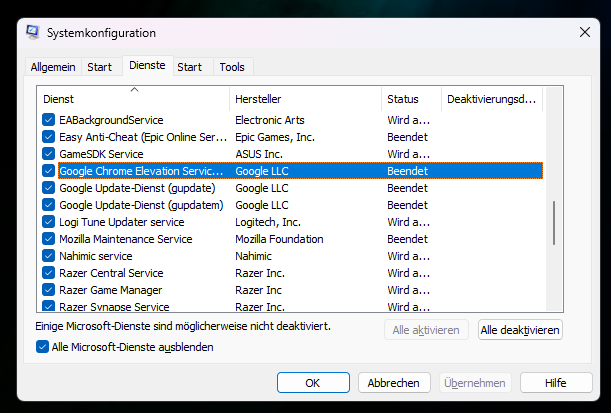Close the Systemkonfiguration dialog window
This screenshot has height=413, width=611.
point(583,32)
